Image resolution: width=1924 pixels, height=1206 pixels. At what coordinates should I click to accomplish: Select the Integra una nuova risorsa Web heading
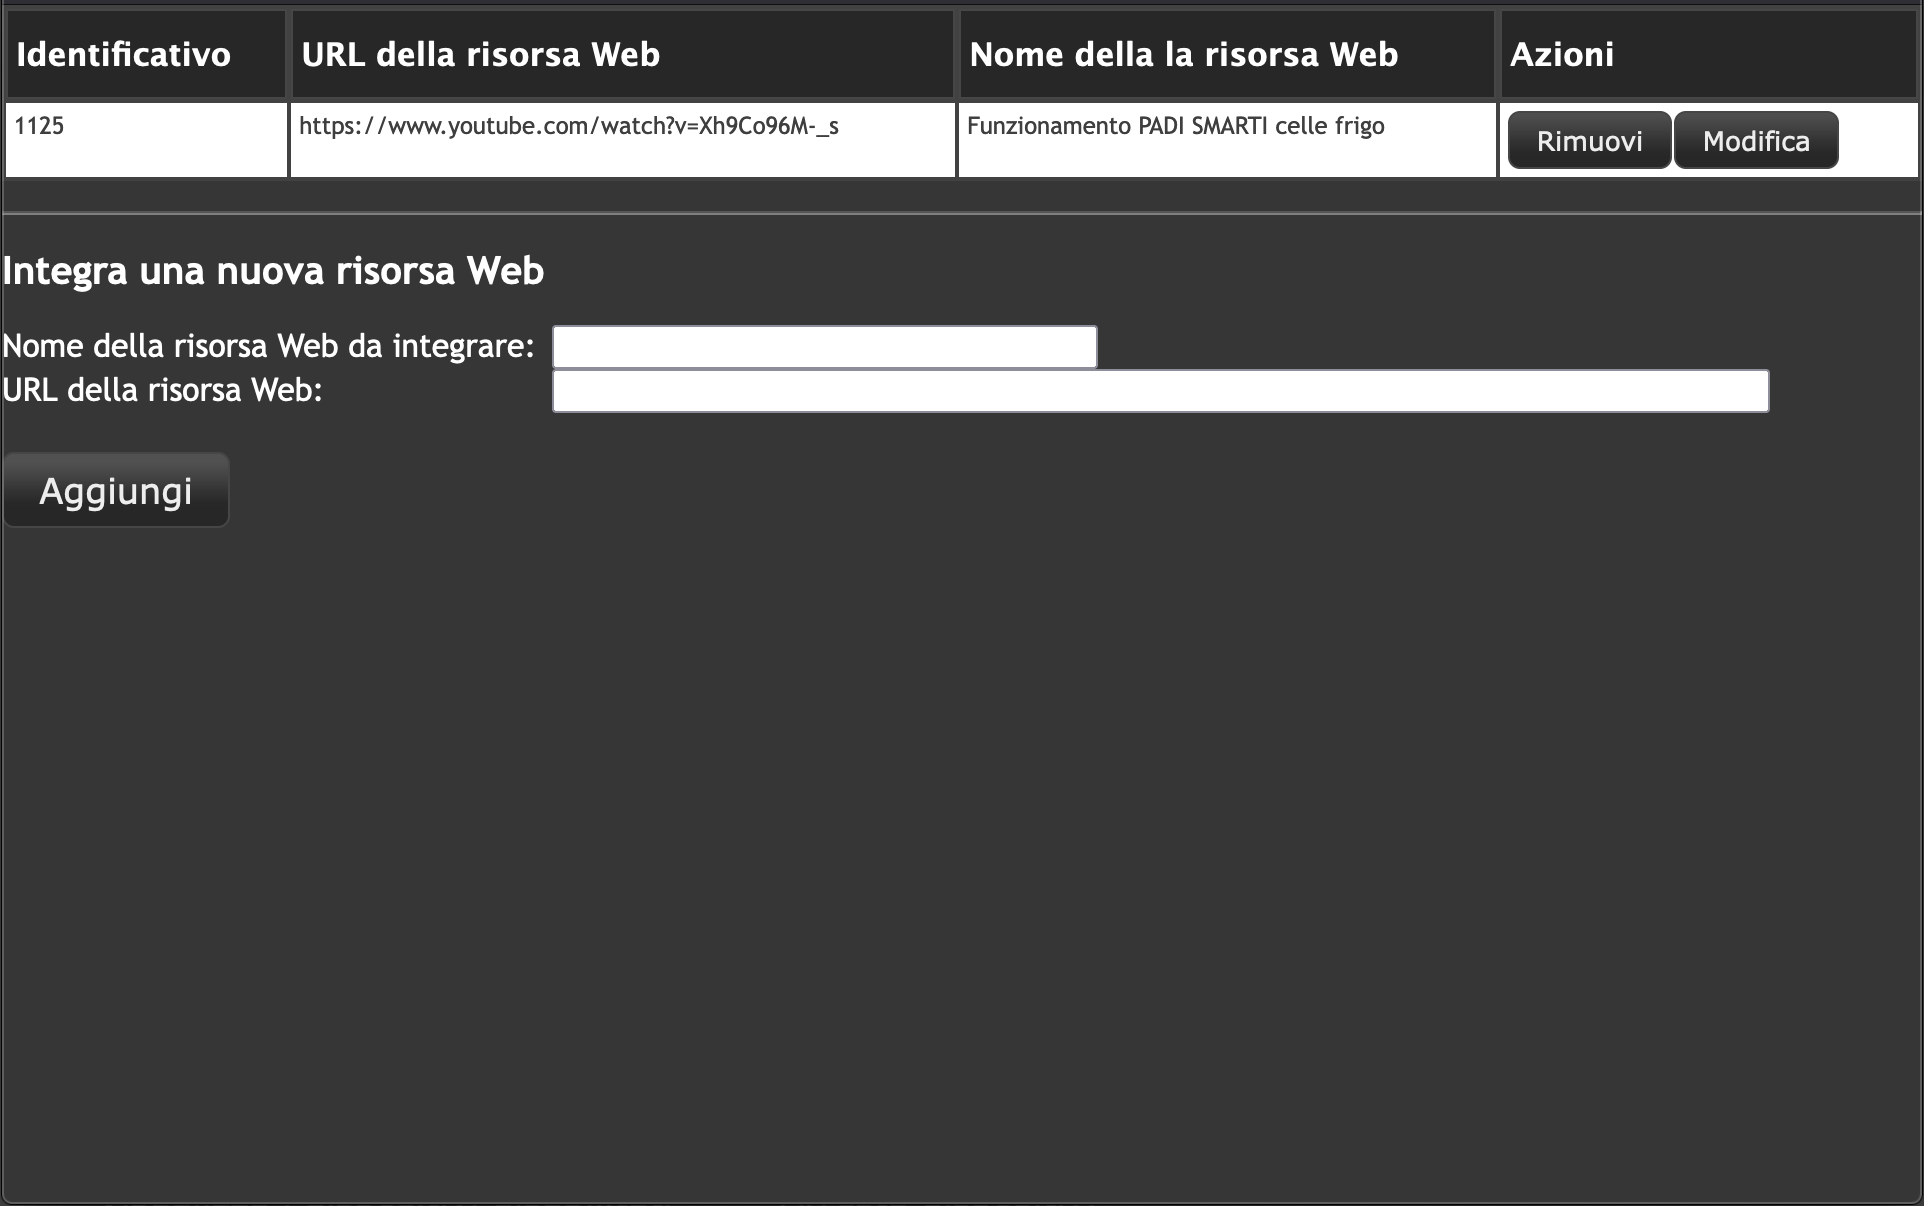(x=273, y=271)
